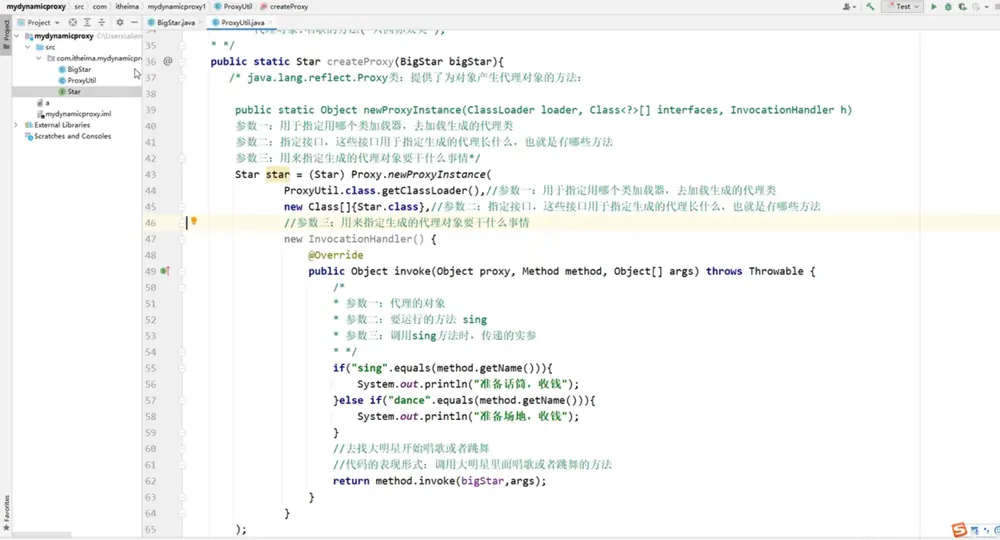Select the ProxyUtil class in the project tree

click(77, 80)
